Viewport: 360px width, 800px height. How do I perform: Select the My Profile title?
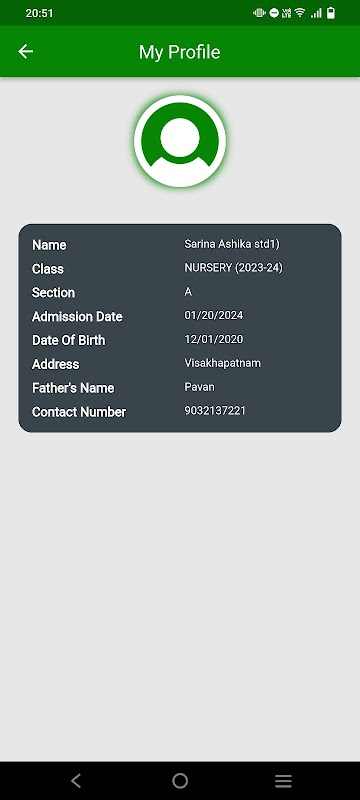click(x=180, y=52)
